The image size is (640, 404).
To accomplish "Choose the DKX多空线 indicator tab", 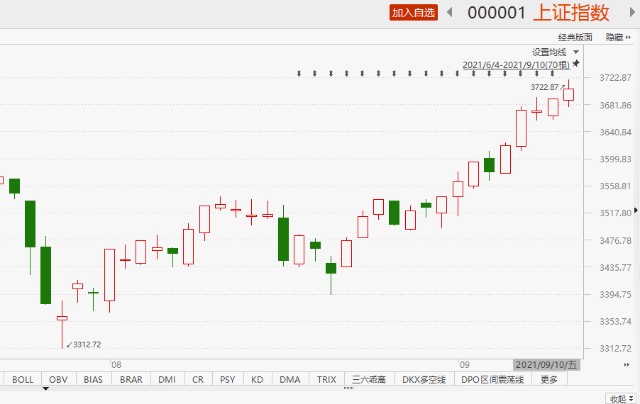I will click(424, 380).
